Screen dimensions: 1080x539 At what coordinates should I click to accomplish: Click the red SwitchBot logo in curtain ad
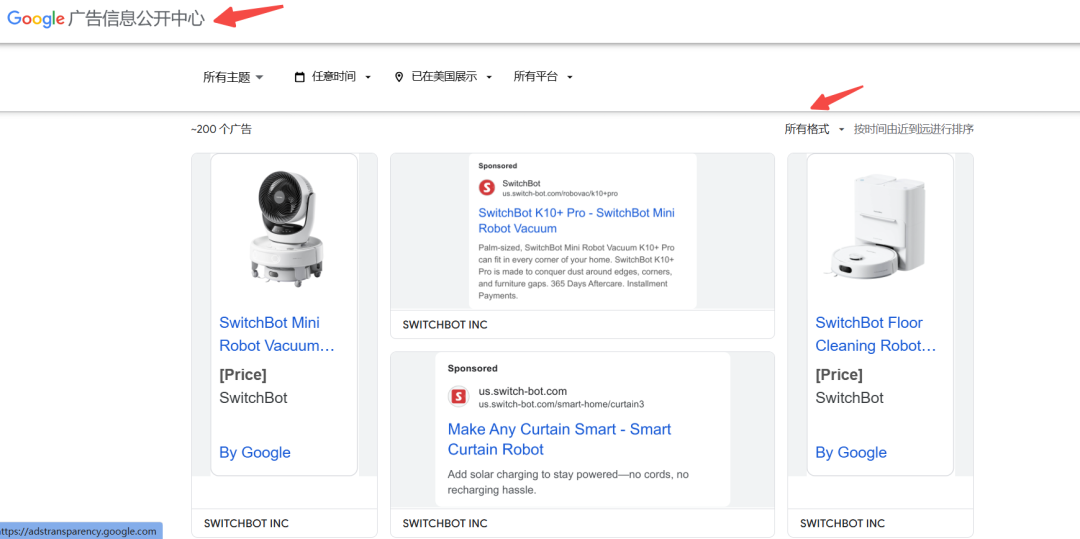point(459,396)
